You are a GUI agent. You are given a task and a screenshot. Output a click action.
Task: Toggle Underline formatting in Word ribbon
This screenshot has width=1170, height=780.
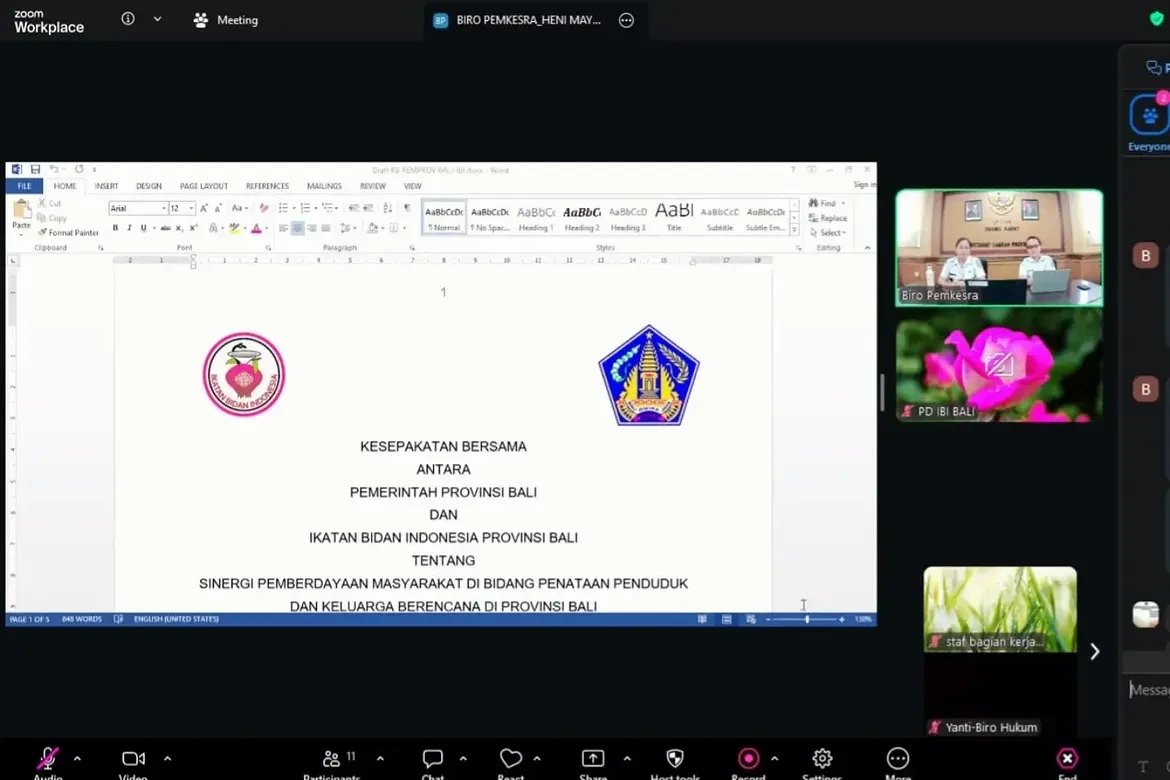coord(143,228)
